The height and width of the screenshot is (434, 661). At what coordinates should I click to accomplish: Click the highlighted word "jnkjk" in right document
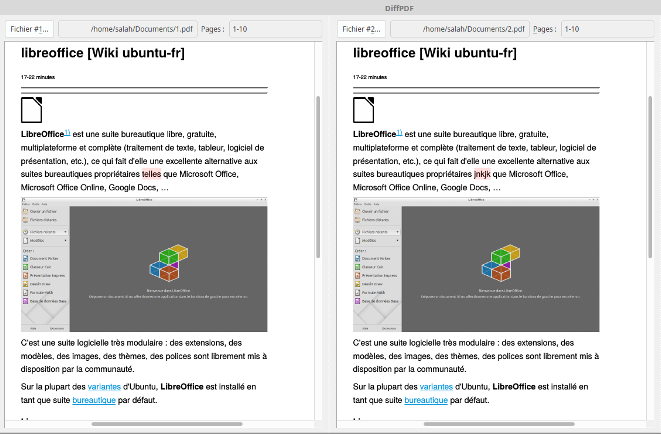click(x=482, y=174)
